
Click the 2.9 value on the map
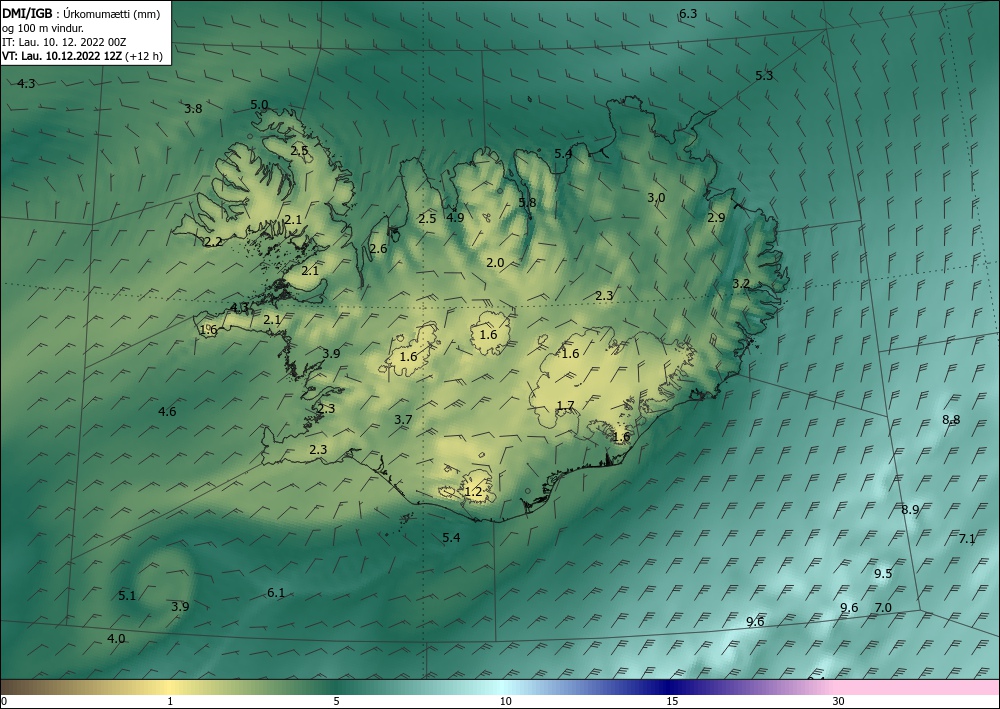coord(716,217)
